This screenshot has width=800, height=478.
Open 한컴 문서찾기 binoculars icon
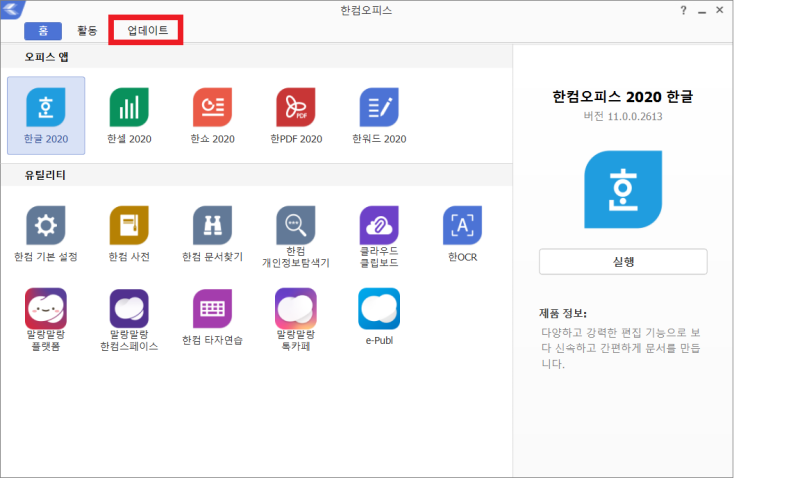tap(212, 225)
